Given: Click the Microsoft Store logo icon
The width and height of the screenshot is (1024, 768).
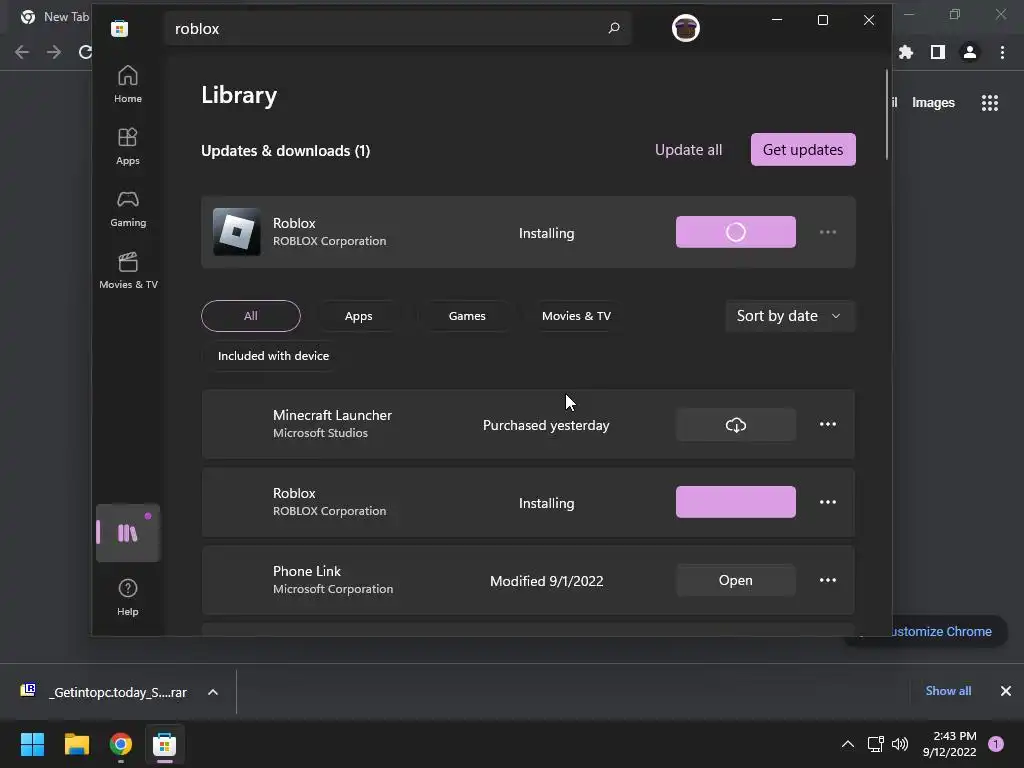Looking at the screenshot, I should pos(120,28).
